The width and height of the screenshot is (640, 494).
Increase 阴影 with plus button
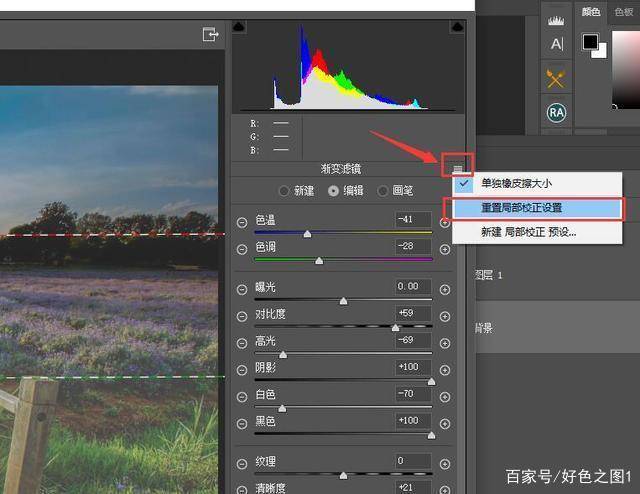[x=445, y=370]
